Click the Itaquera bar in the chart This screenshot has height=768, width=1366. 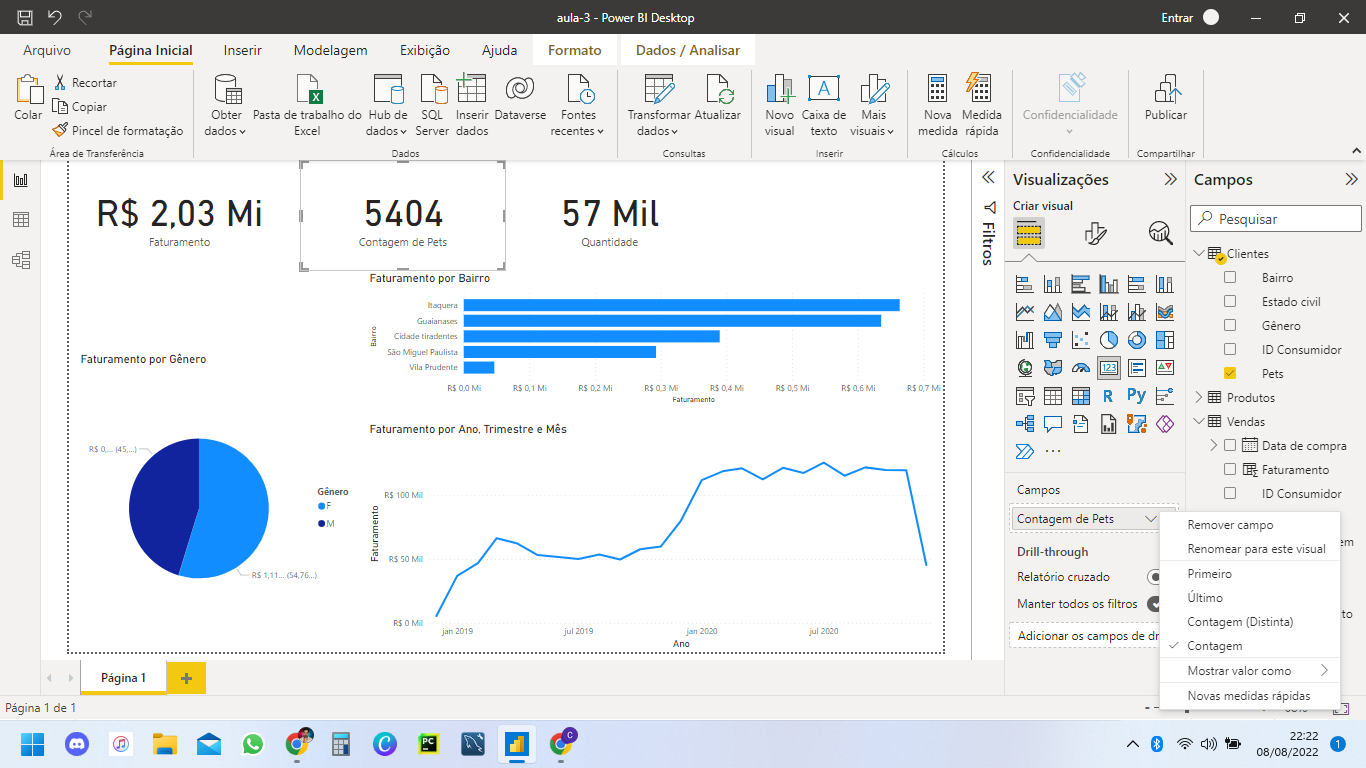681,305
